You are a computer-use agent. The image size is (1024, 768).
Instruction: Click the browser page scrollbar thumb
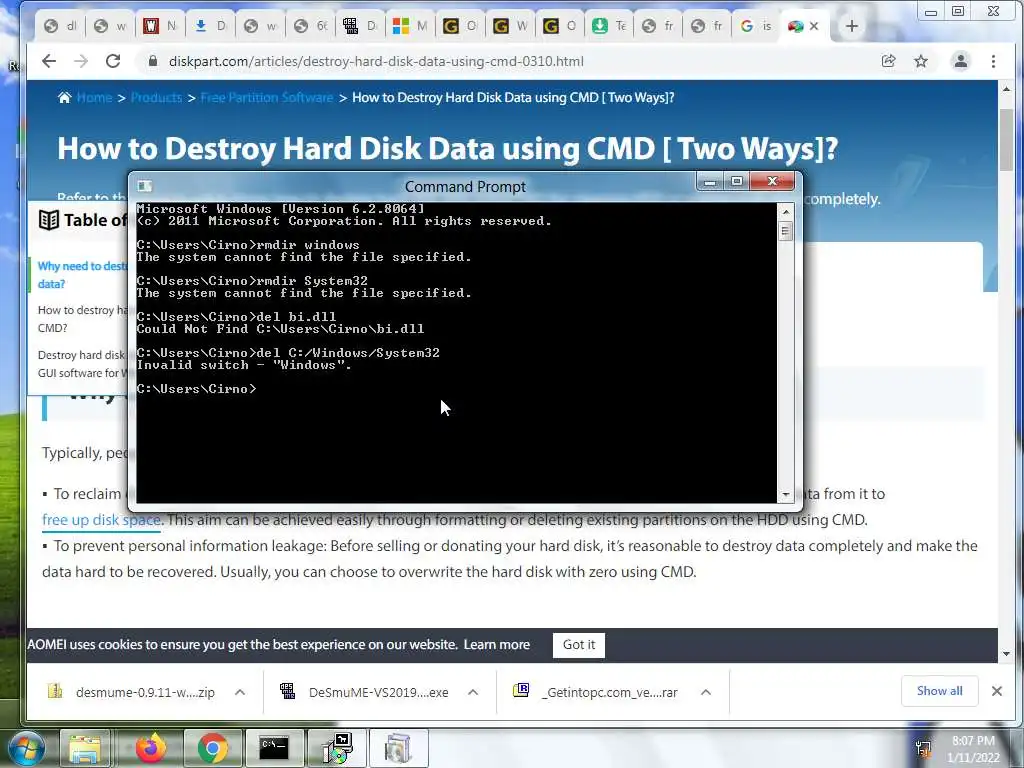coord(1006,139)
